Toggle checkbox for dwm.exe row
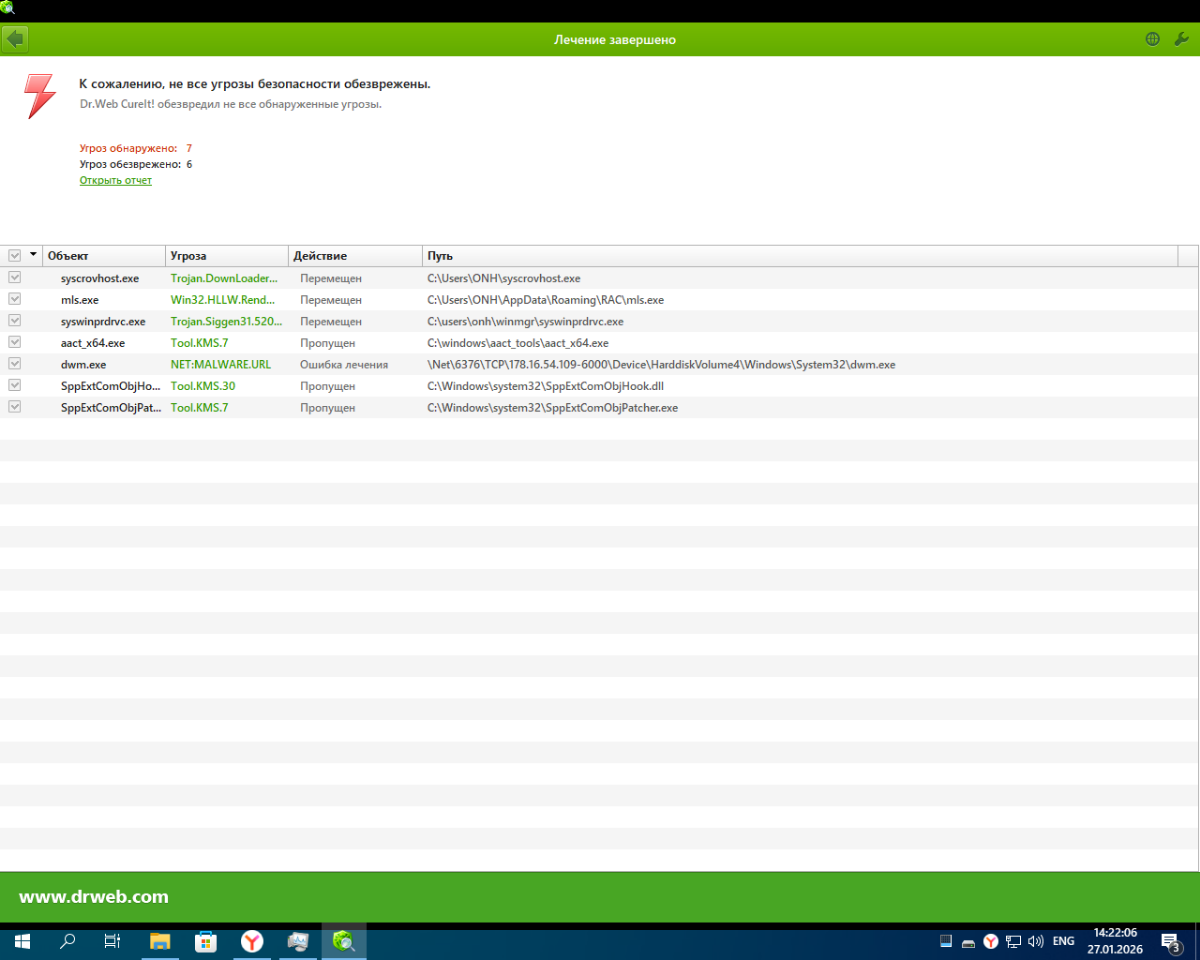The image size is (1200, 960). pos(14,364)
